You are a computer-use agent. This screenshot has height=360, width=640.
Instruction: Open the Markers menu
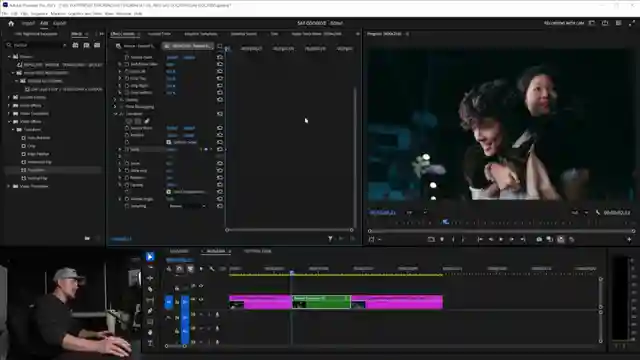tap(58, 13)
